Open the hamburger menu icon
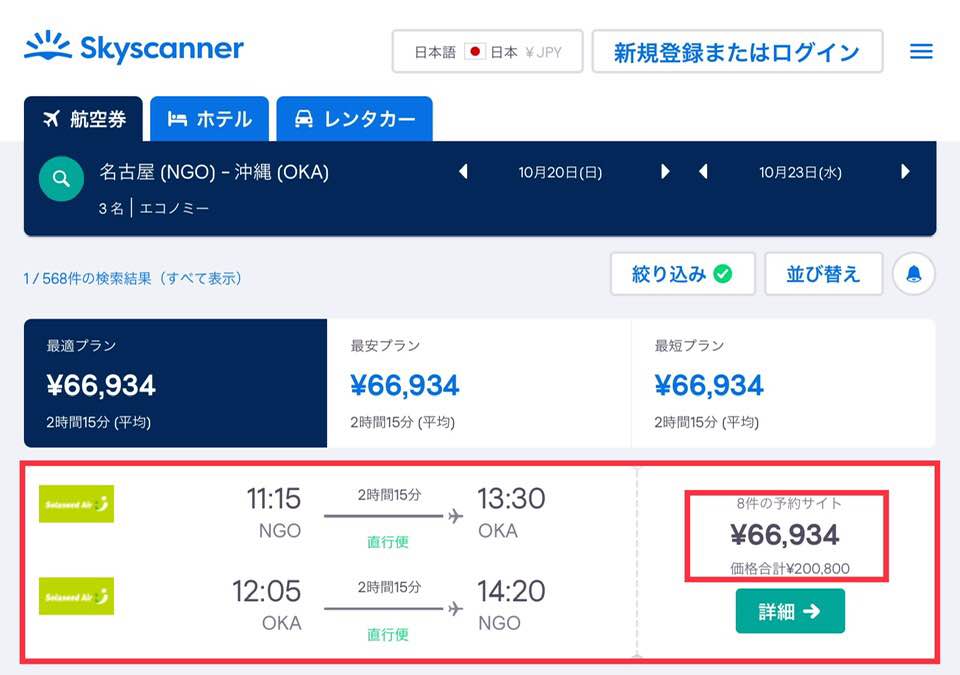Image resolution: width=960 pixels, height=675 pixels. coord(921,51)
